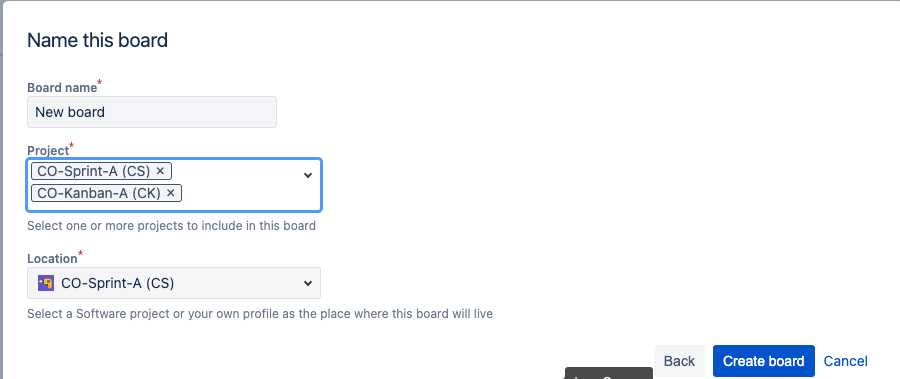Cancel the board creation dialog
The width and height of the screenshot is (900, 379).
[845, 361]
